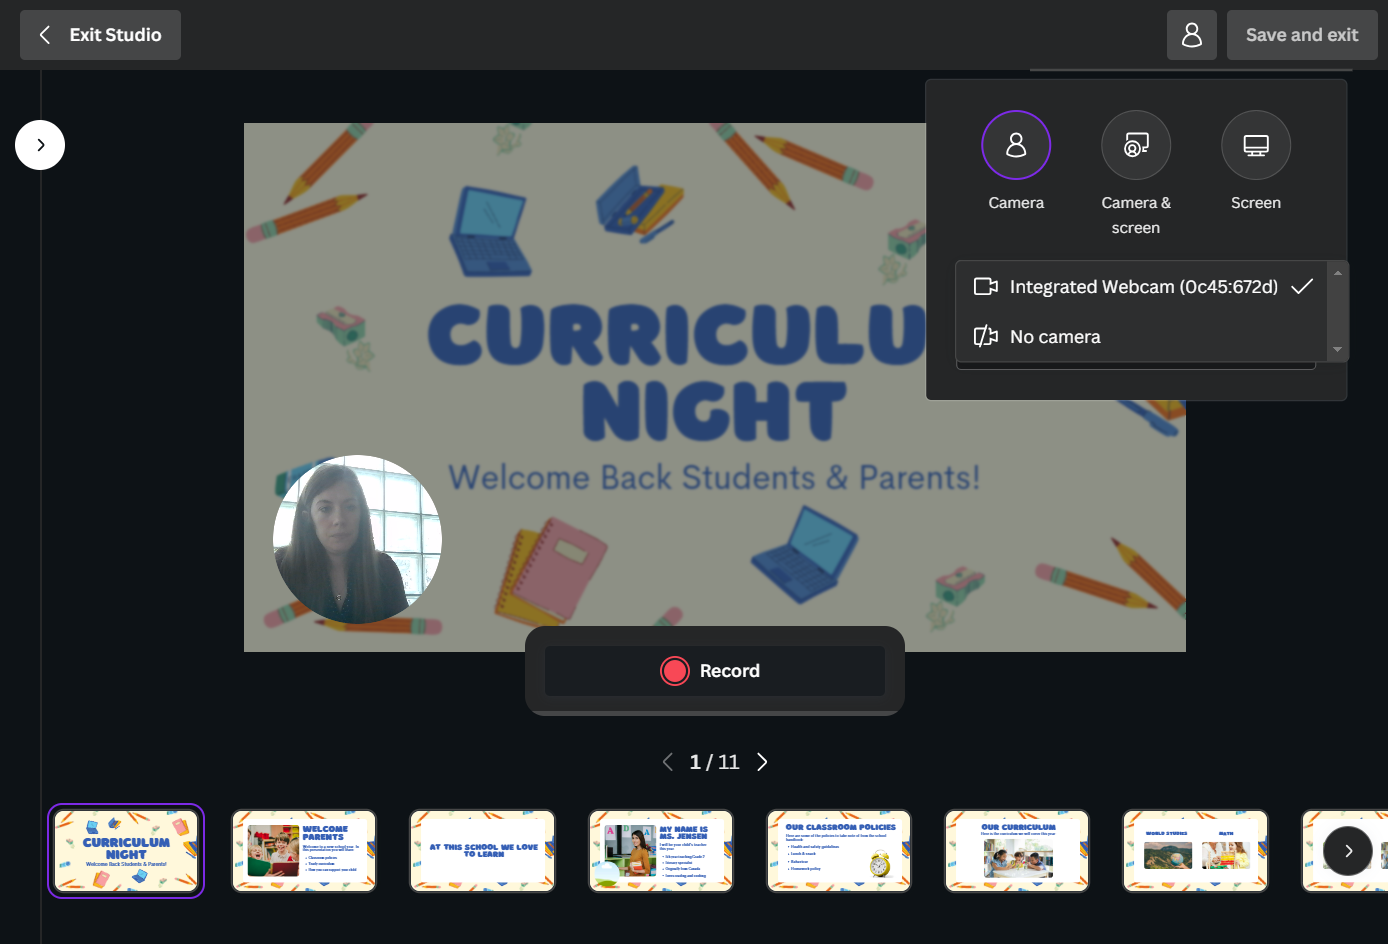Image resolution: width=1388 pixels, height=944 pixels.
Task: Click the slide counter 1 / 11
Action: click(x=714, y=762)
